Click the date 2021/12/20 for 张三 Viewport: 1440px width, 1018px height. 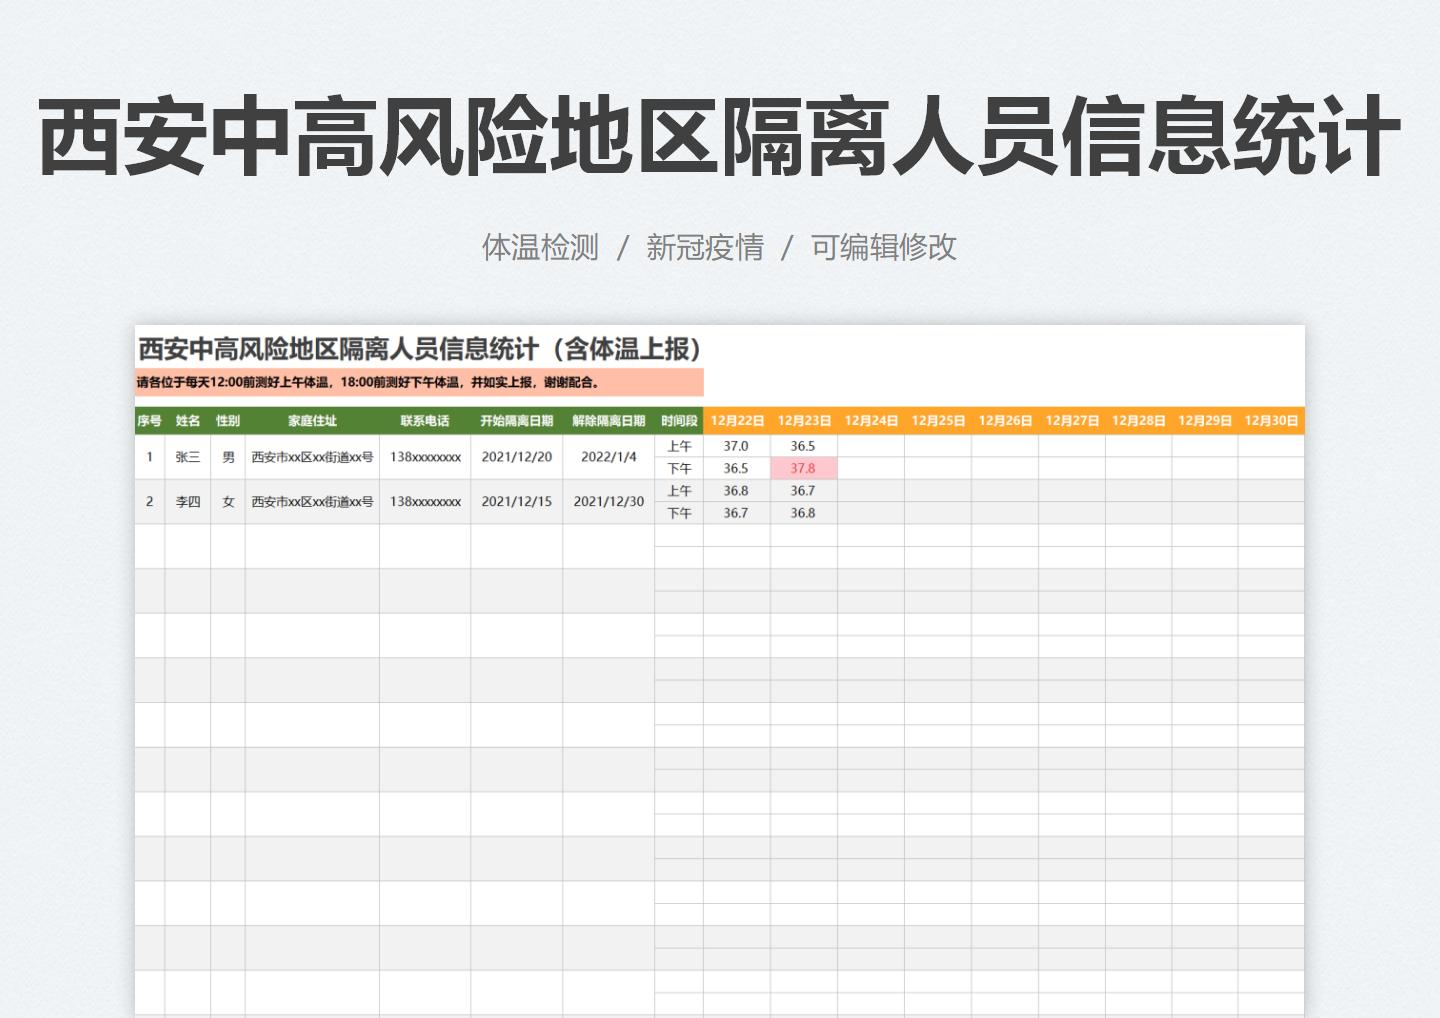pyautogui.click(x=516, y=457)
